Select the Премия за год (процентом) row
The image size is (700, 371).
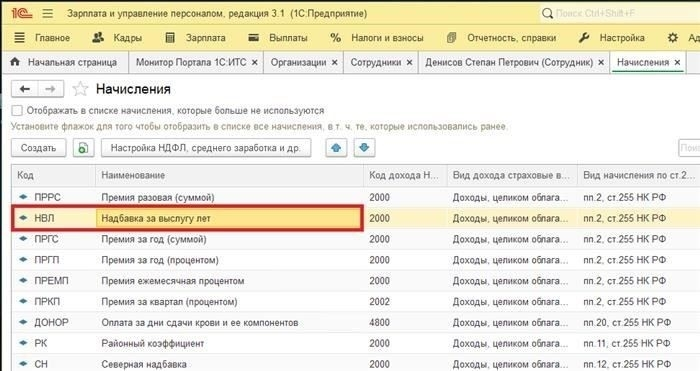[x=356, y=260]
